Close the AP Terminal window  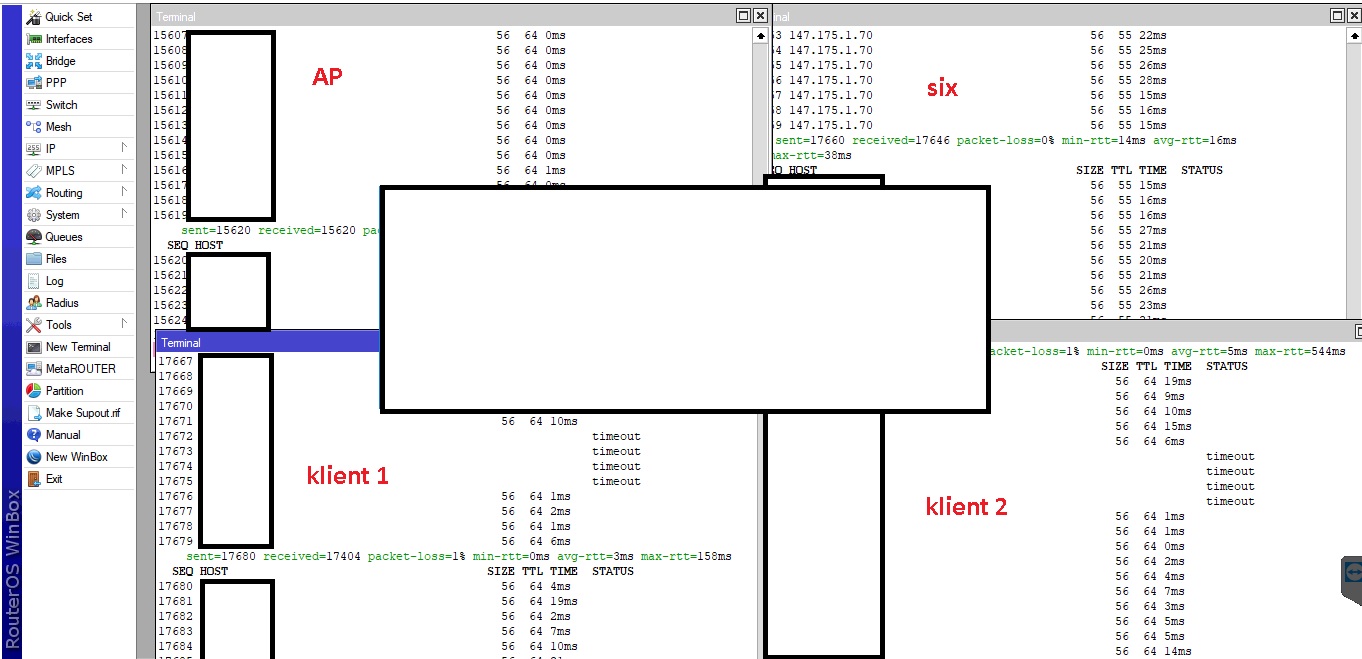tap(761, 16)
